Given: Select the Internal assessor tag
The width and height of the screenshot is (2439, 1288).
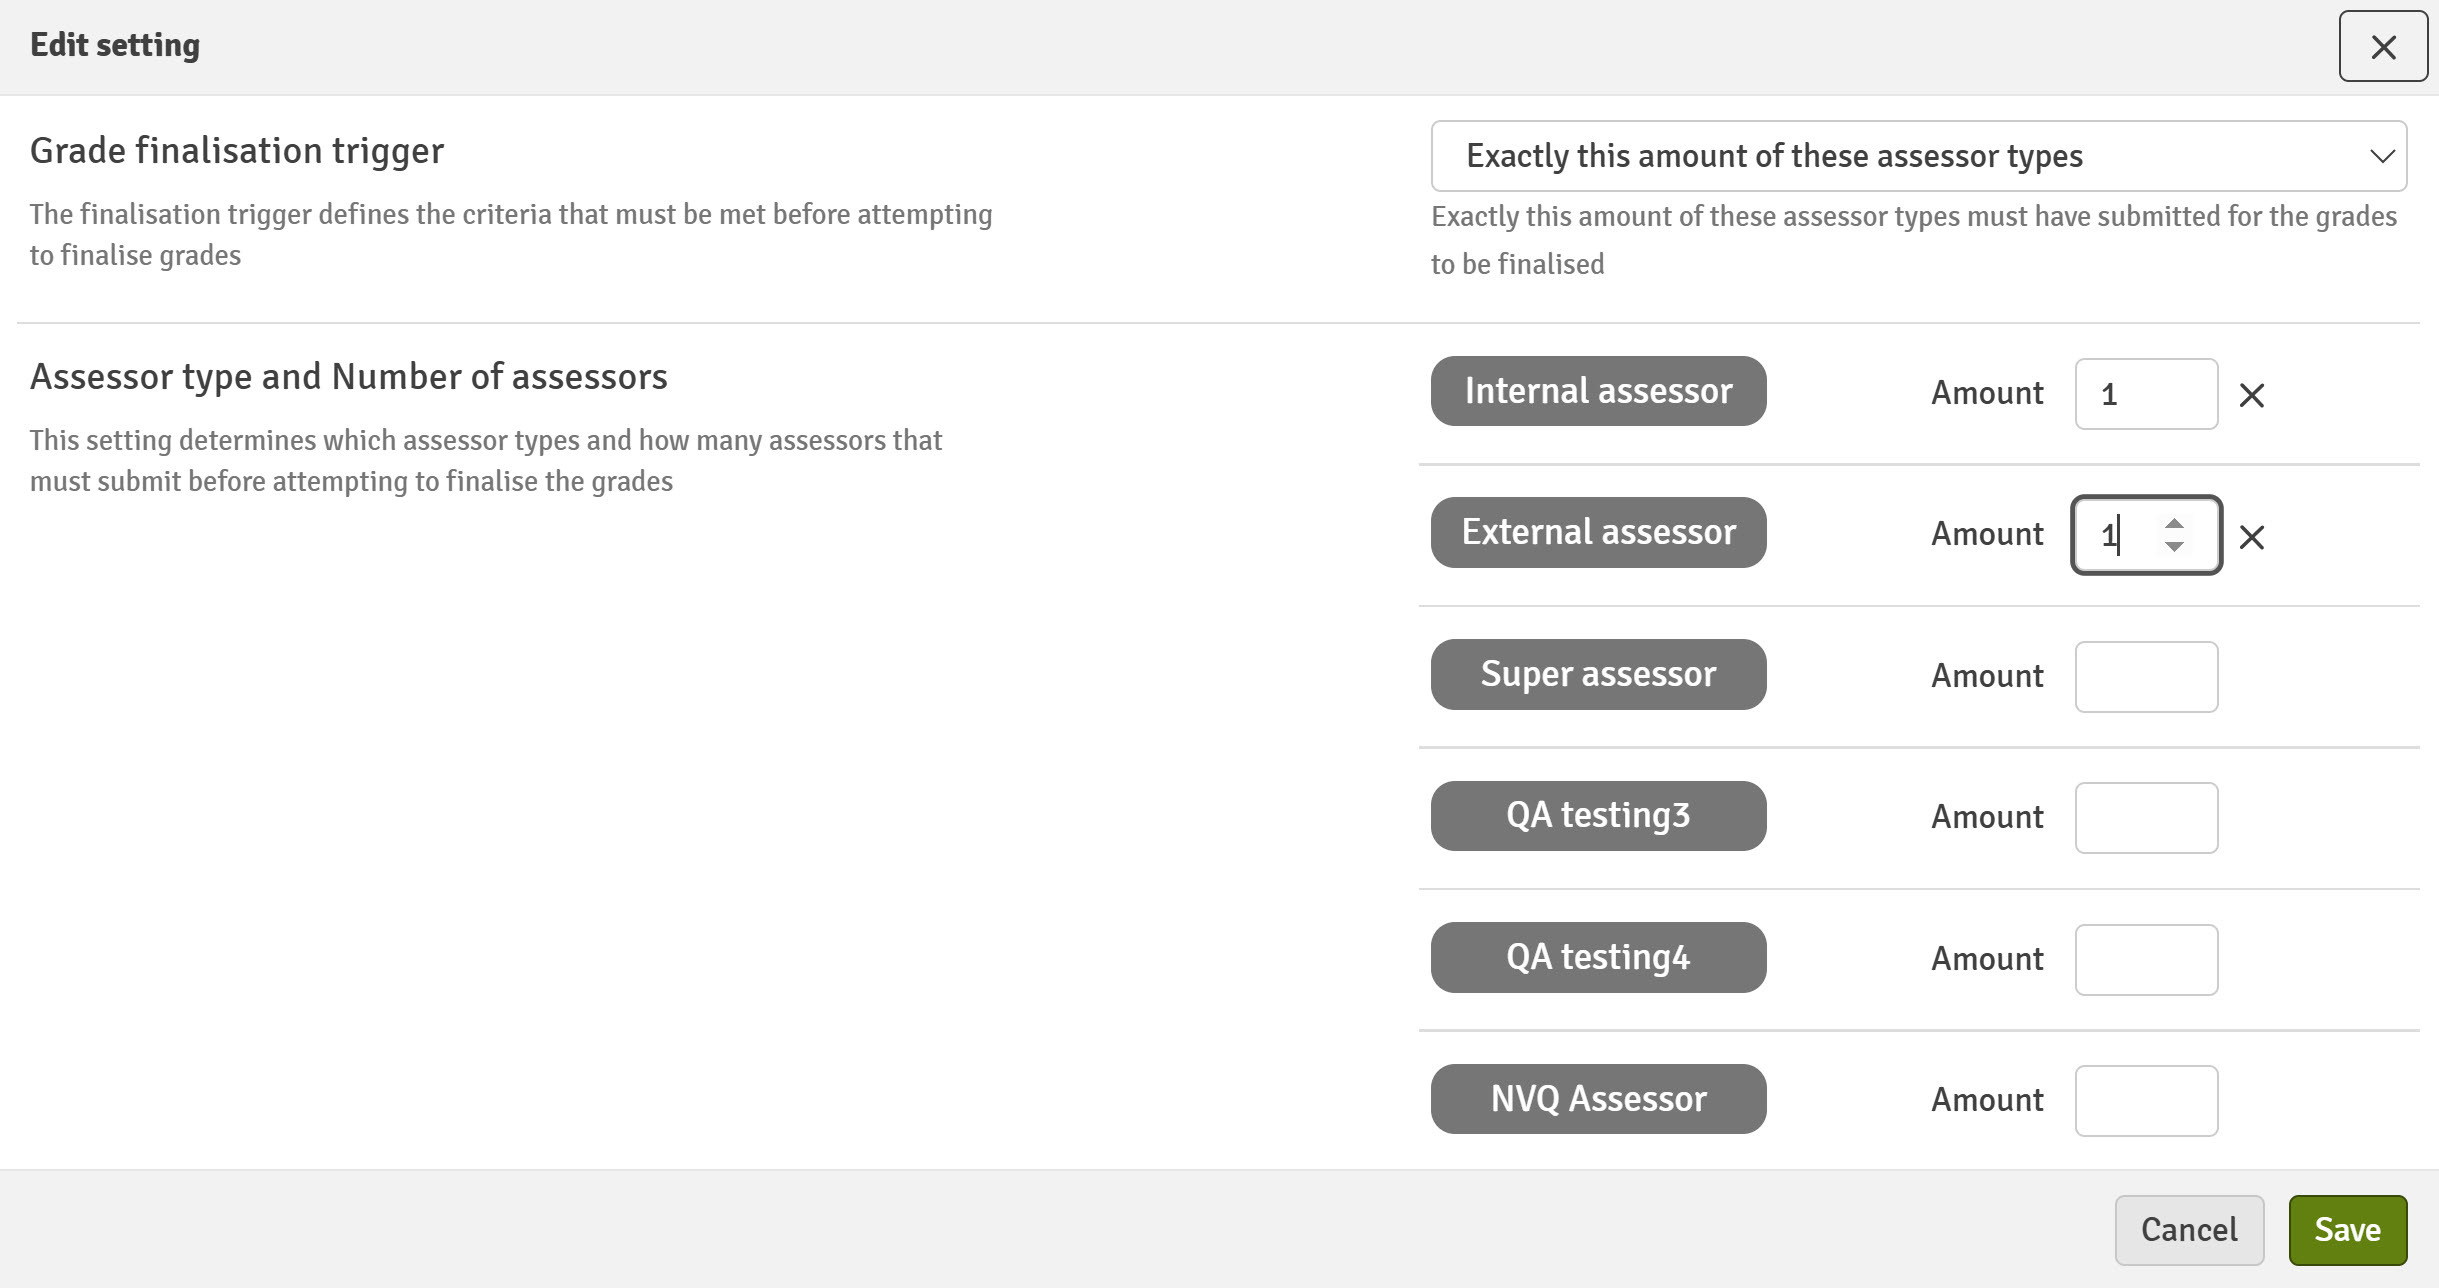Looking at the screenshot, I should (1598, 391).
